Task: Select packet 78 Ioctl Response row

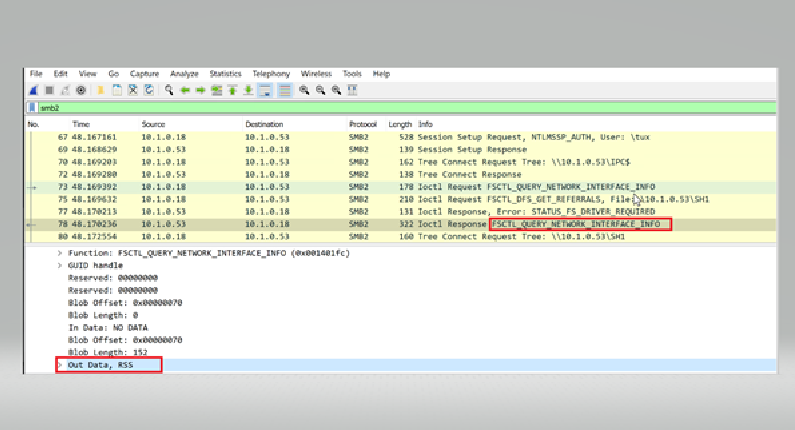Action: click(401, 224)
